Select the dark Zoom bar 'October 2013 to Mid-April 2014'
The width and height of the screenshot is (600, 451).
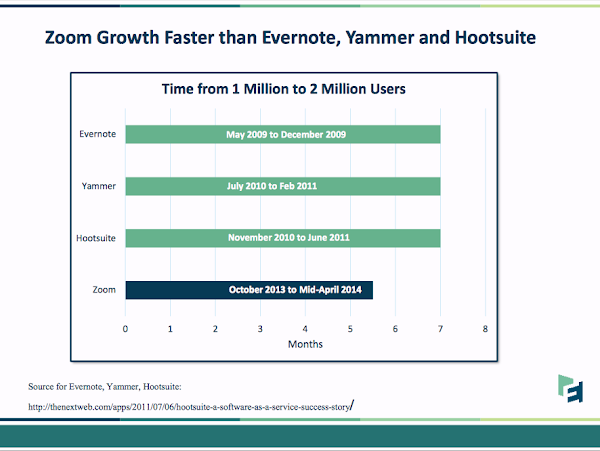click(249, 290)
